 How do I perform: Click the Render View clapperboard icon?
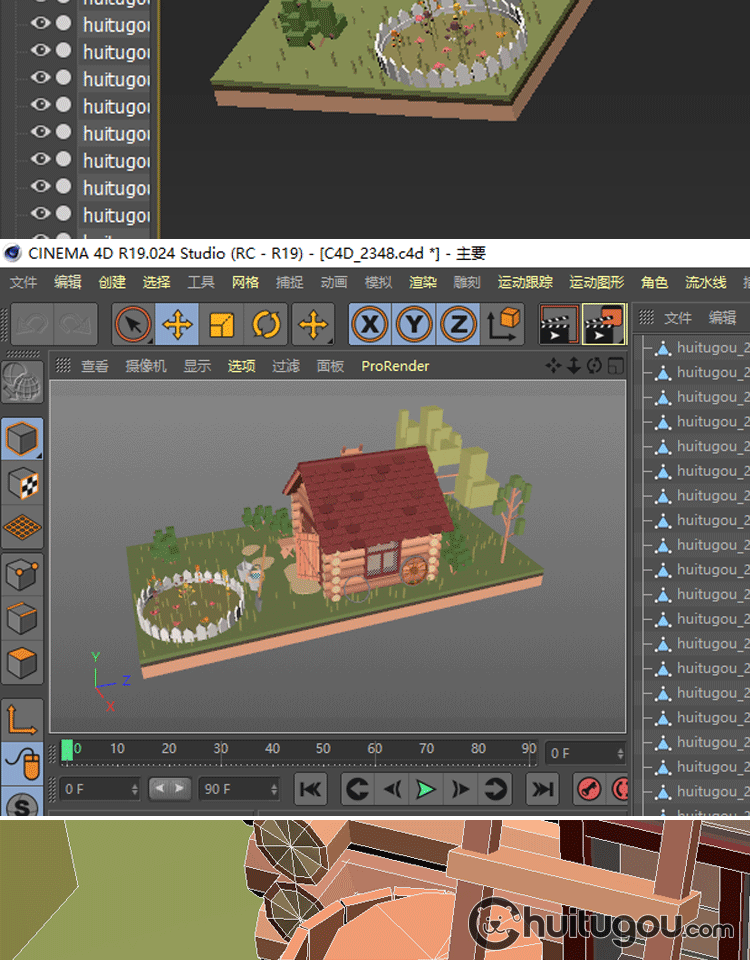[x=558, y=325]
